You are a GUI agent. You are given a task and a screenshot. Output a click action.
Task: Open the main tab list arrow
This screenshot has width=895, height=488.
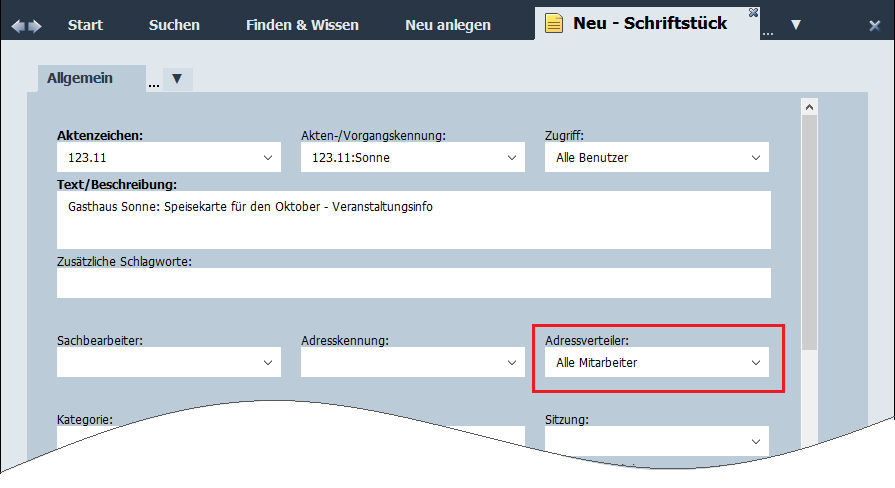point(796,25)
